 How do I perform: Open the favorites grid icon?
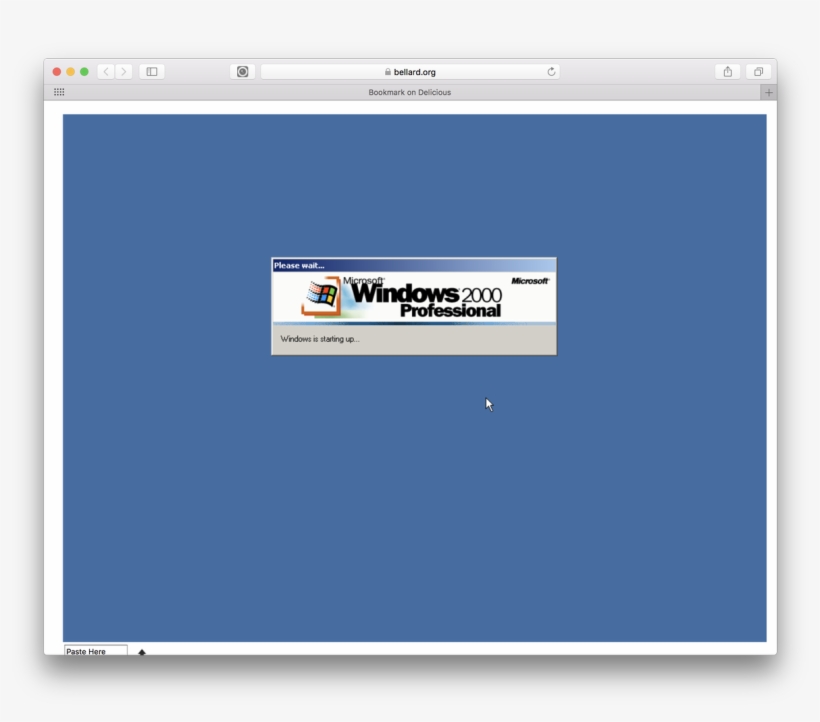click(59, 92)
